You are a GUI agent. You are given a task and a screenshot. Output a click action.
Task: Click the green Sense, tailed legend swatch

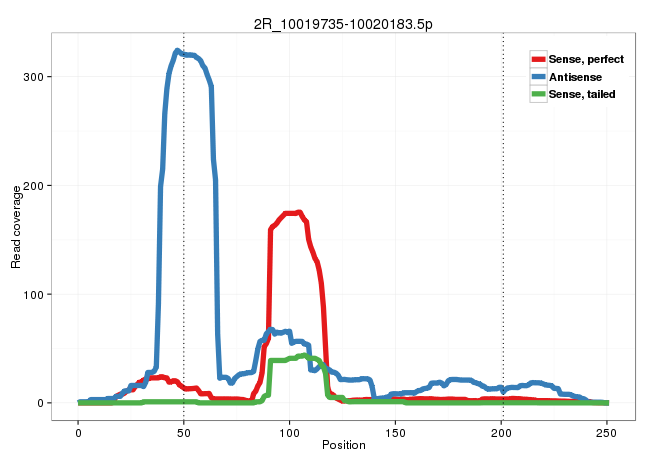[538, 94]
